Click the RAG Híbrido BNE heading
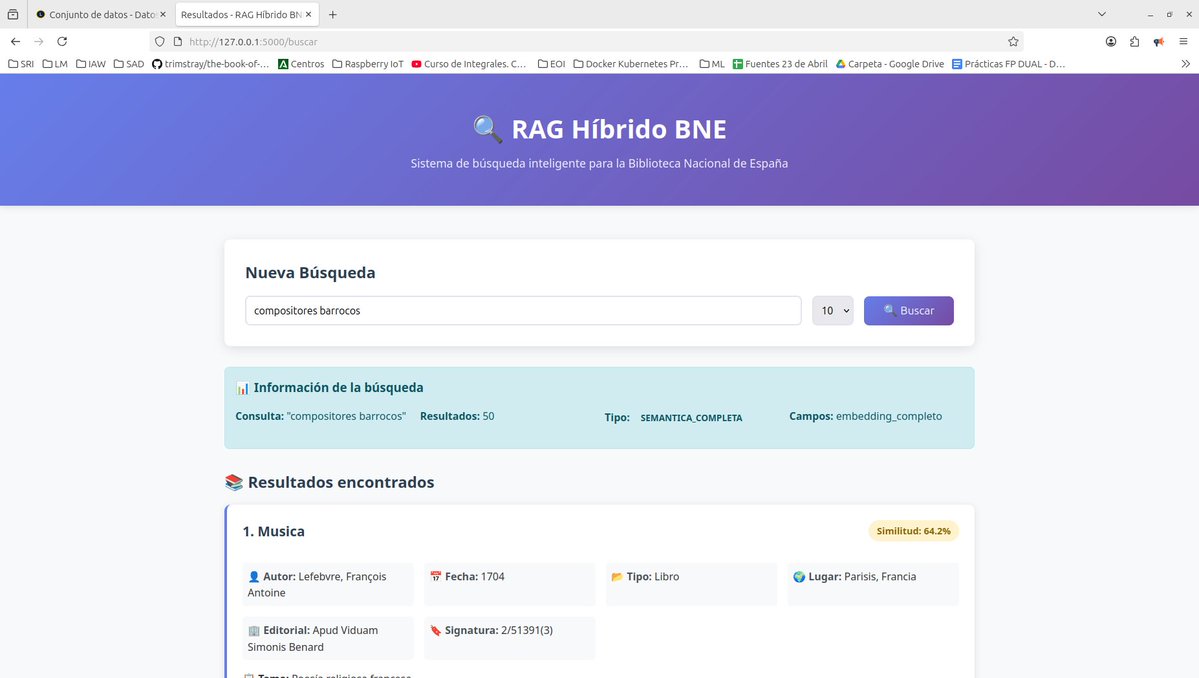Viewport: 1199px width, 678px height. (619, 129)
